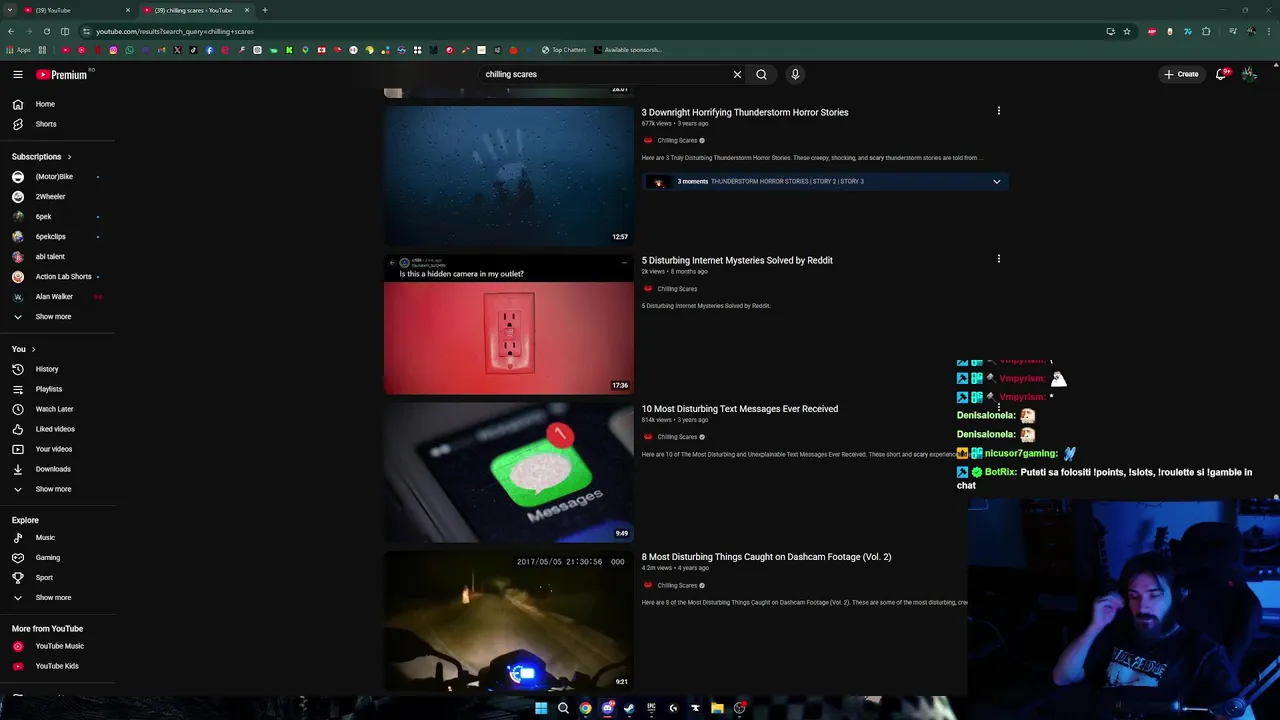
Task: Click the browser address bar URL
Action: pyautogui.click(x=175, y=31)
